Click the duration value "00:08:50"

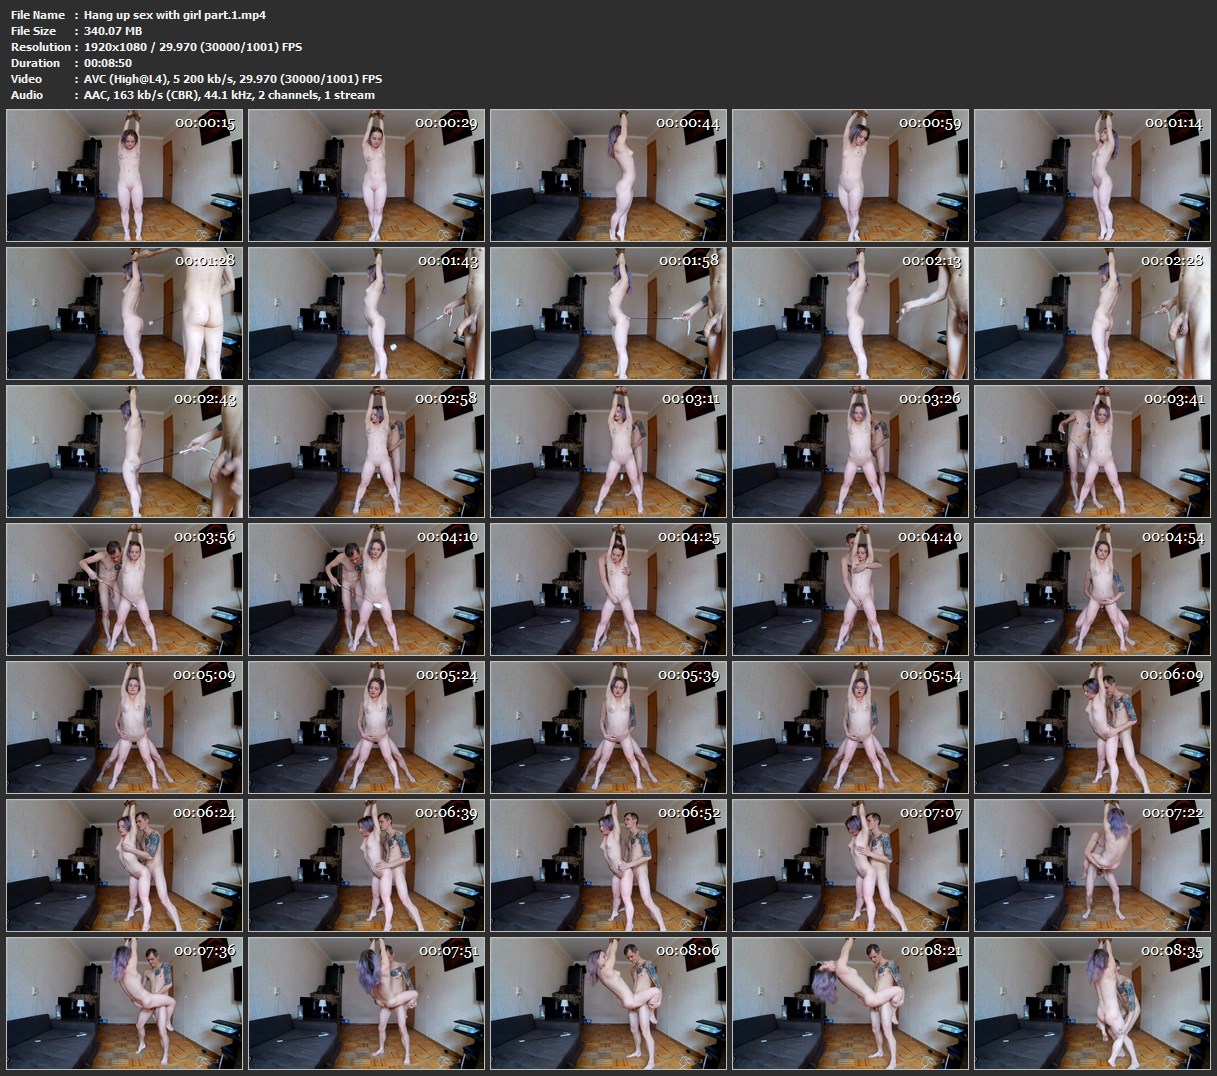(x=108, y=63)
